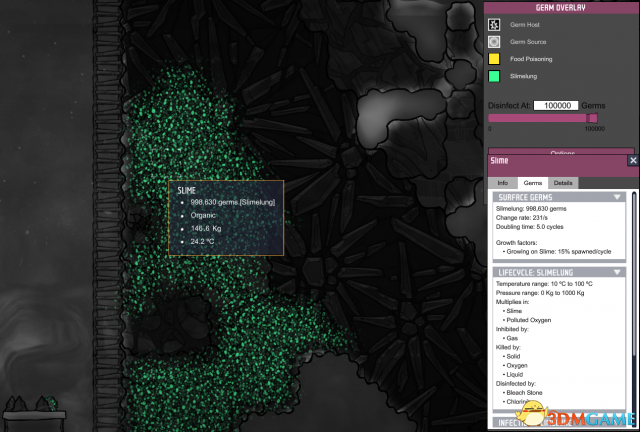Image resolution: width=640 pixels, height=432 pixels.
Task: Click the 'Oxygen' entry under Killed by
Action: [x=517, y=365]
